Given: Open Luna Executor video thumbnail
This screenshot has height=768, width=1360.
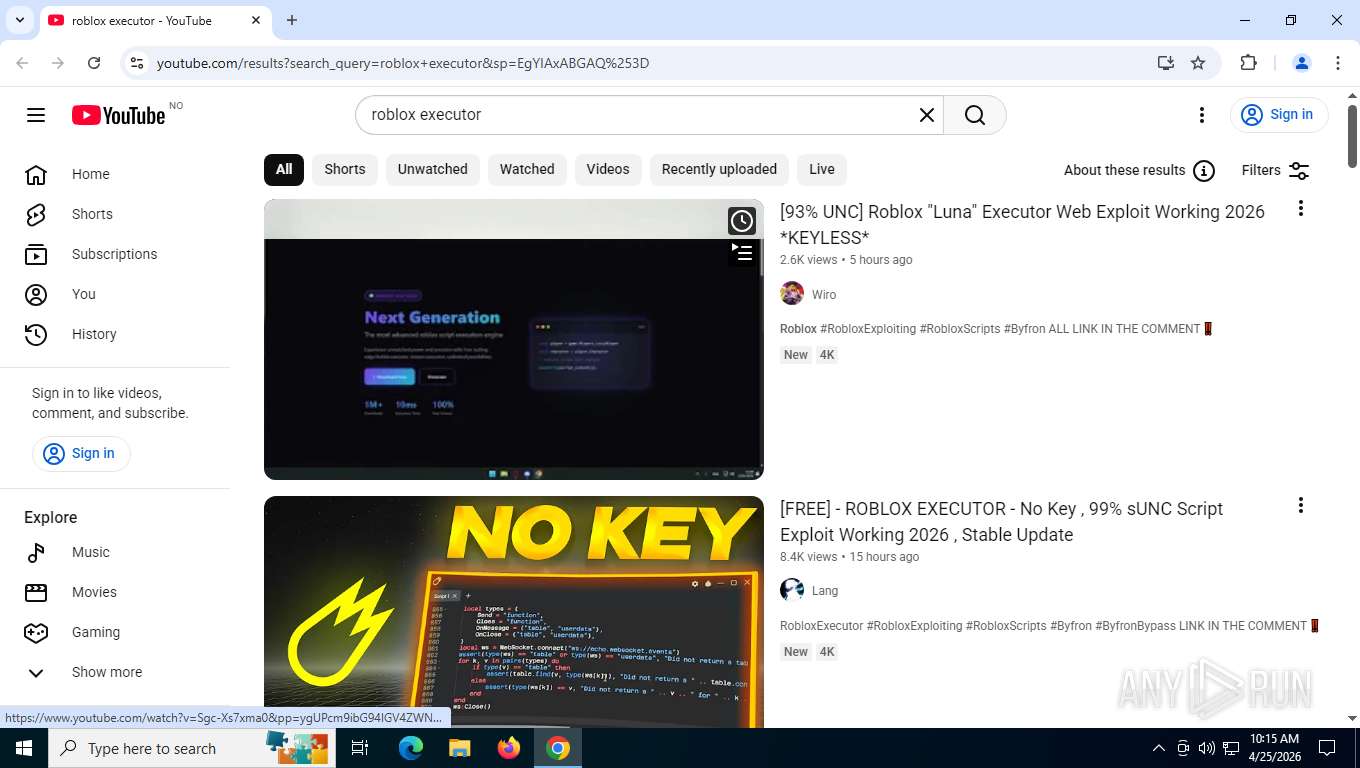Looking at the screenshot, I should [514, 339].
